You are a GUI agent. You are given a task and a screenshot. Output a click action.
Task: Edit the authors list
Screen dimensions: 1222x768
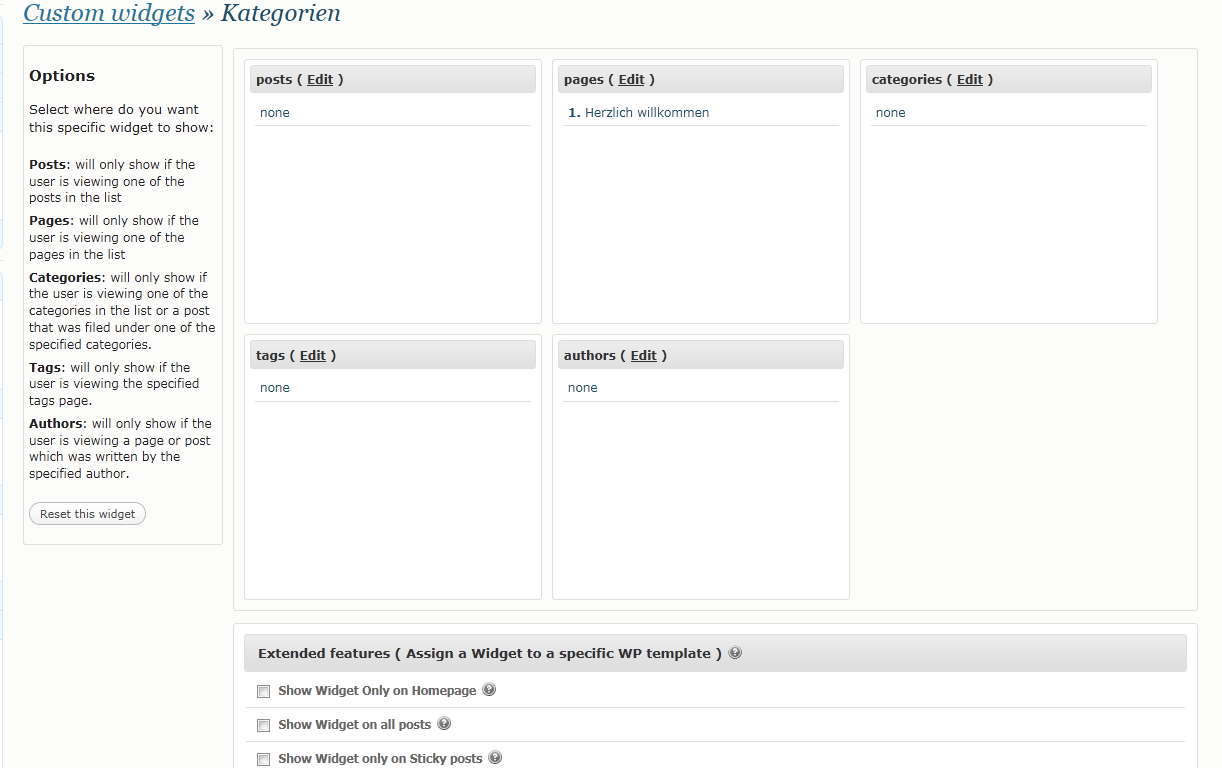[644, 355]
